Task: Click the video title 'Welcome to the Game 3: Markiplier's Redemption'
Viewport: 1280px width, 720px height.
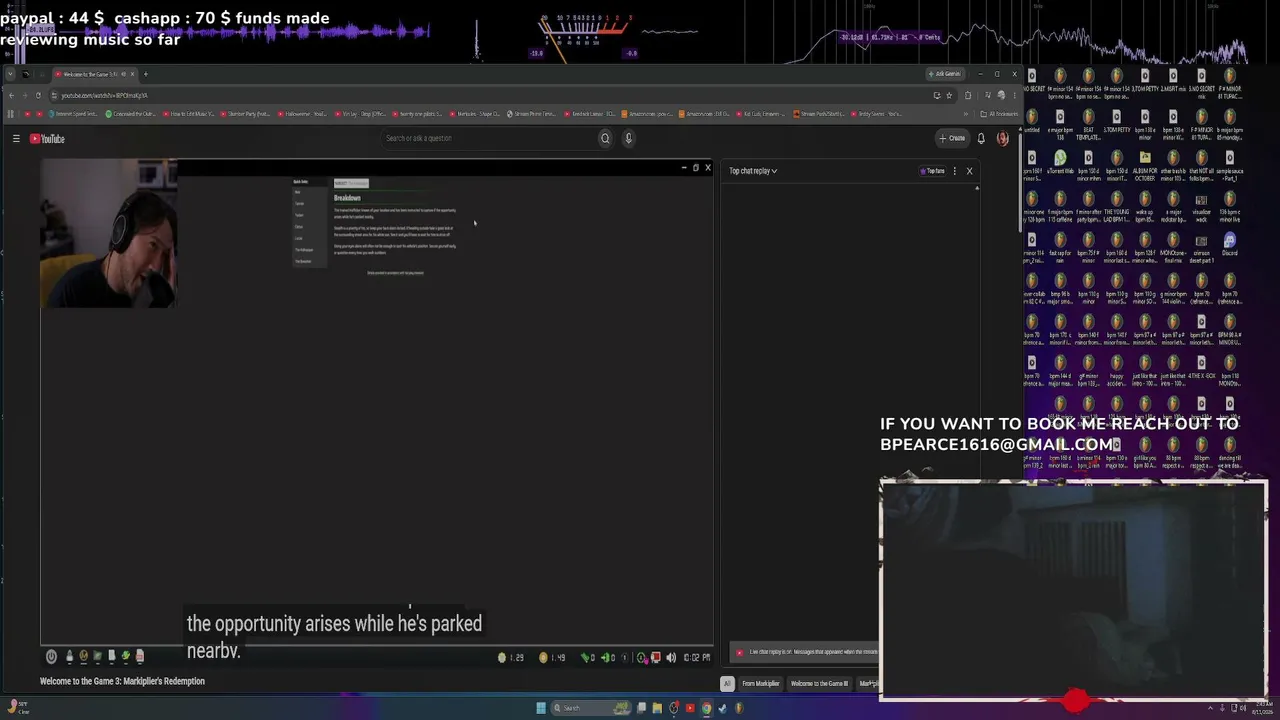Action: pyautogui.click(x=122, y=681)
